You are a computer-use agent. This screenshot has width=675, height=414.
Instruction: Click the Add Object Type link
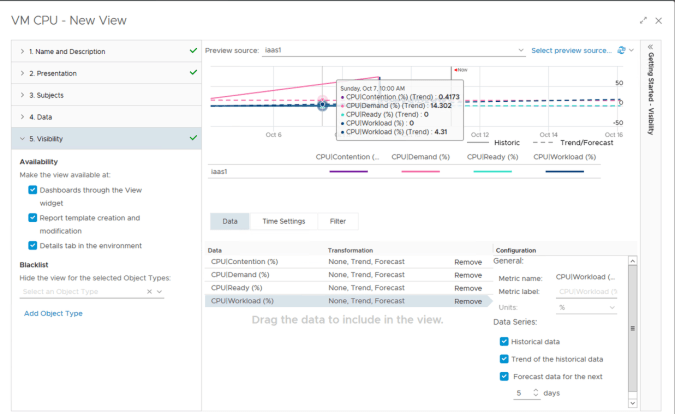point(54,313)
